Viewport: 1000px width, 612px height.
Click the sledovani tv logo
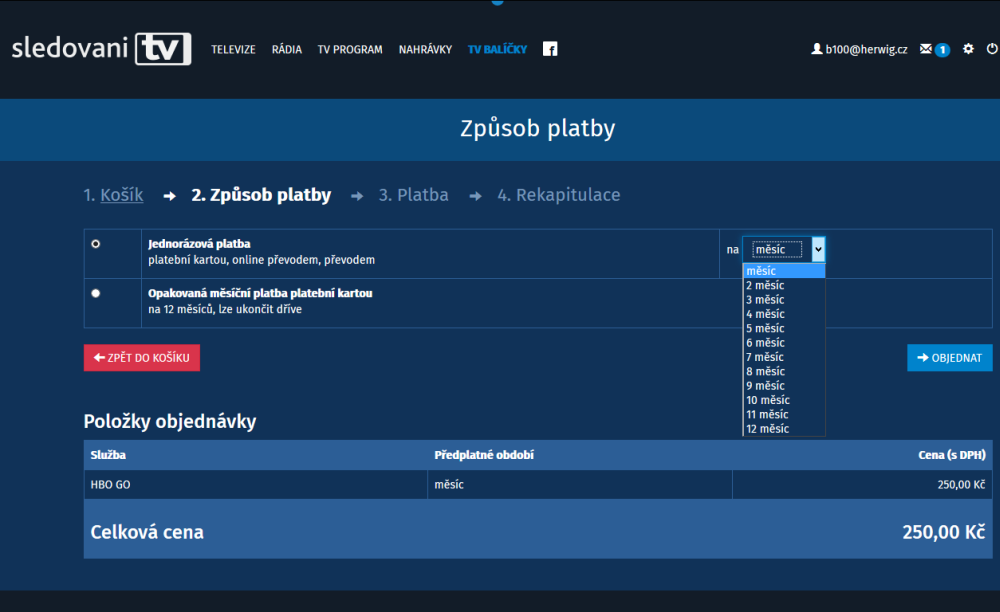click(100, 48)
